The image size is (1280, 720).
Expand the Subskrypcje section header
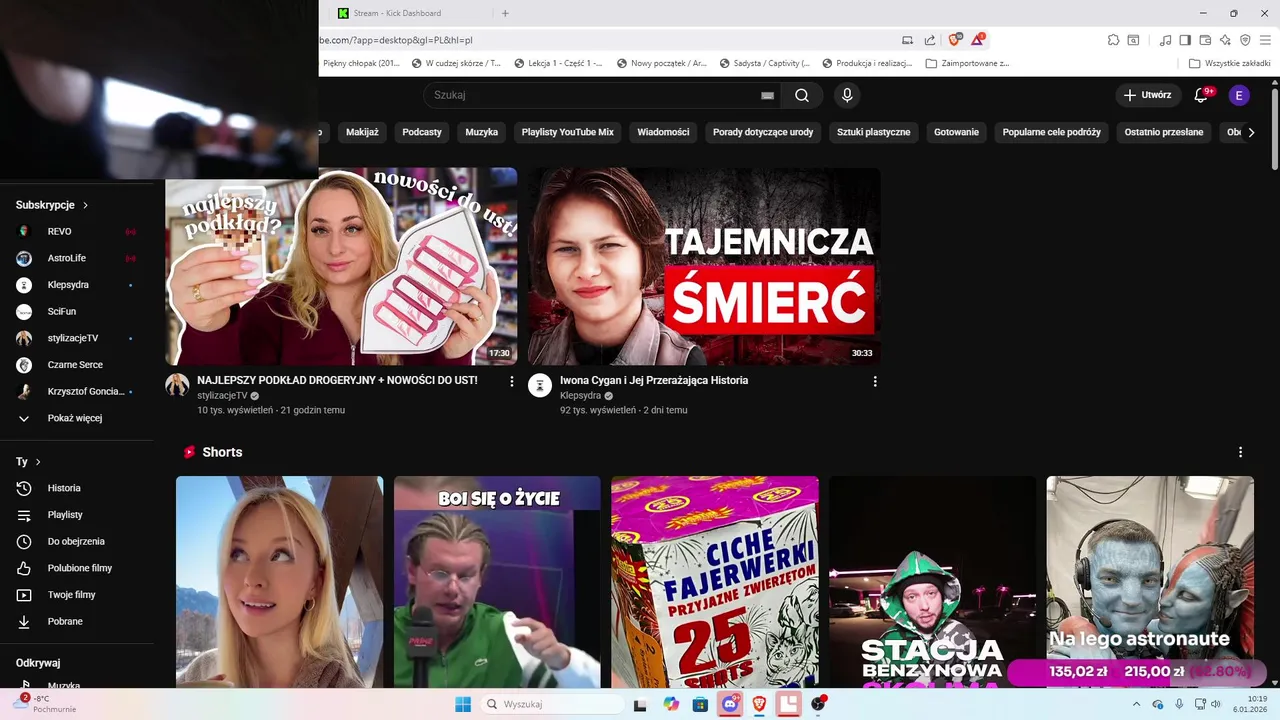pos(52,205)
